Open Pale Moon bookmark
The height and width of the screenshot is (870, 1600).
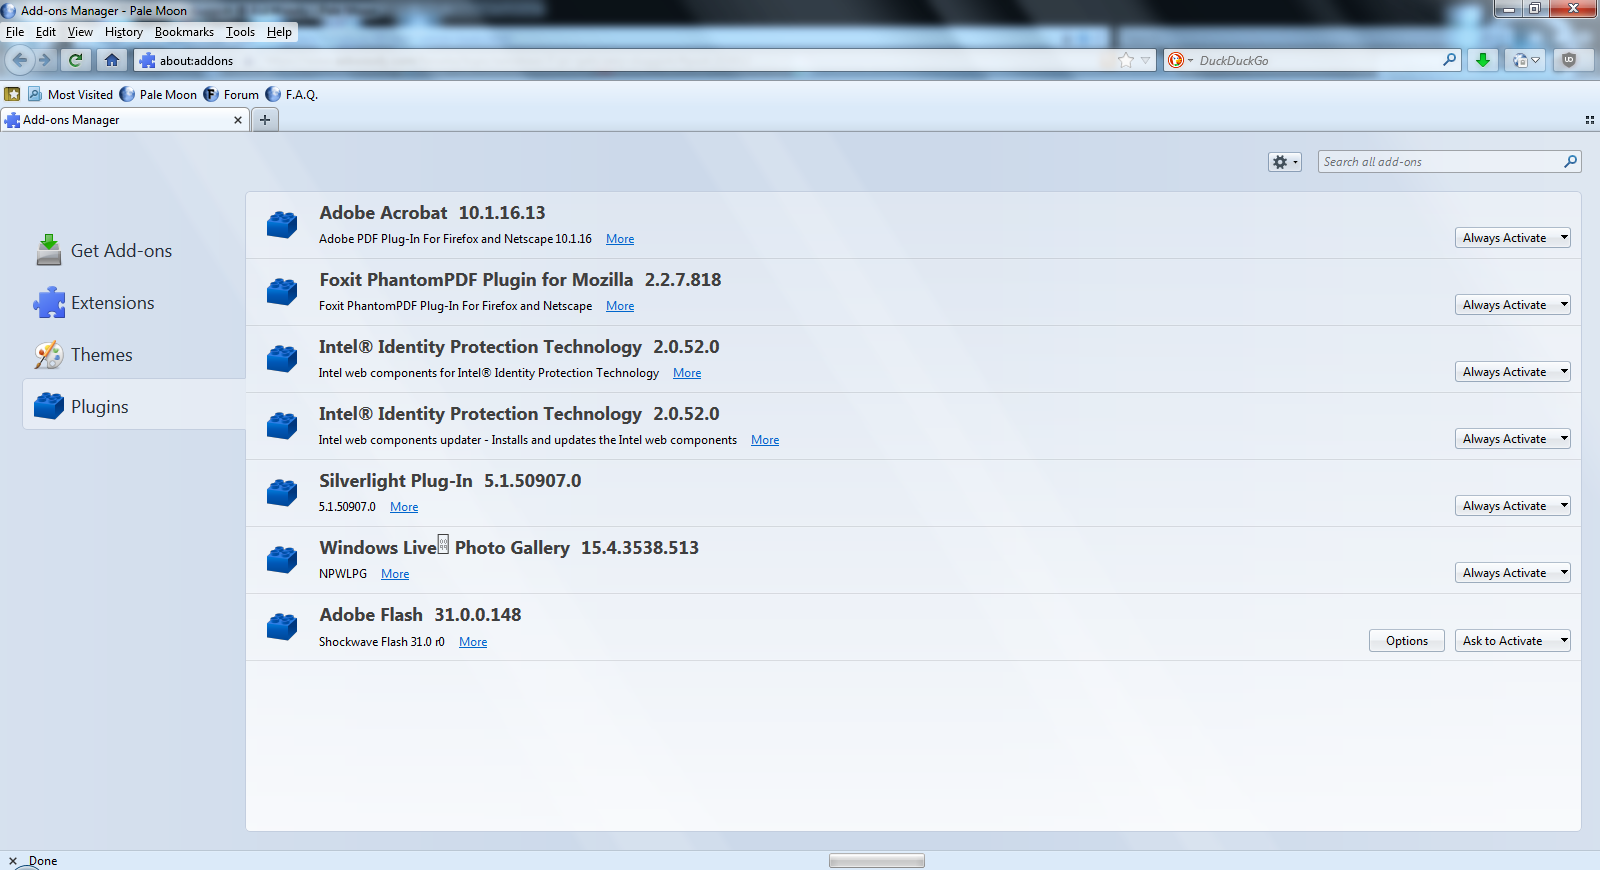[x=158, y=94]
